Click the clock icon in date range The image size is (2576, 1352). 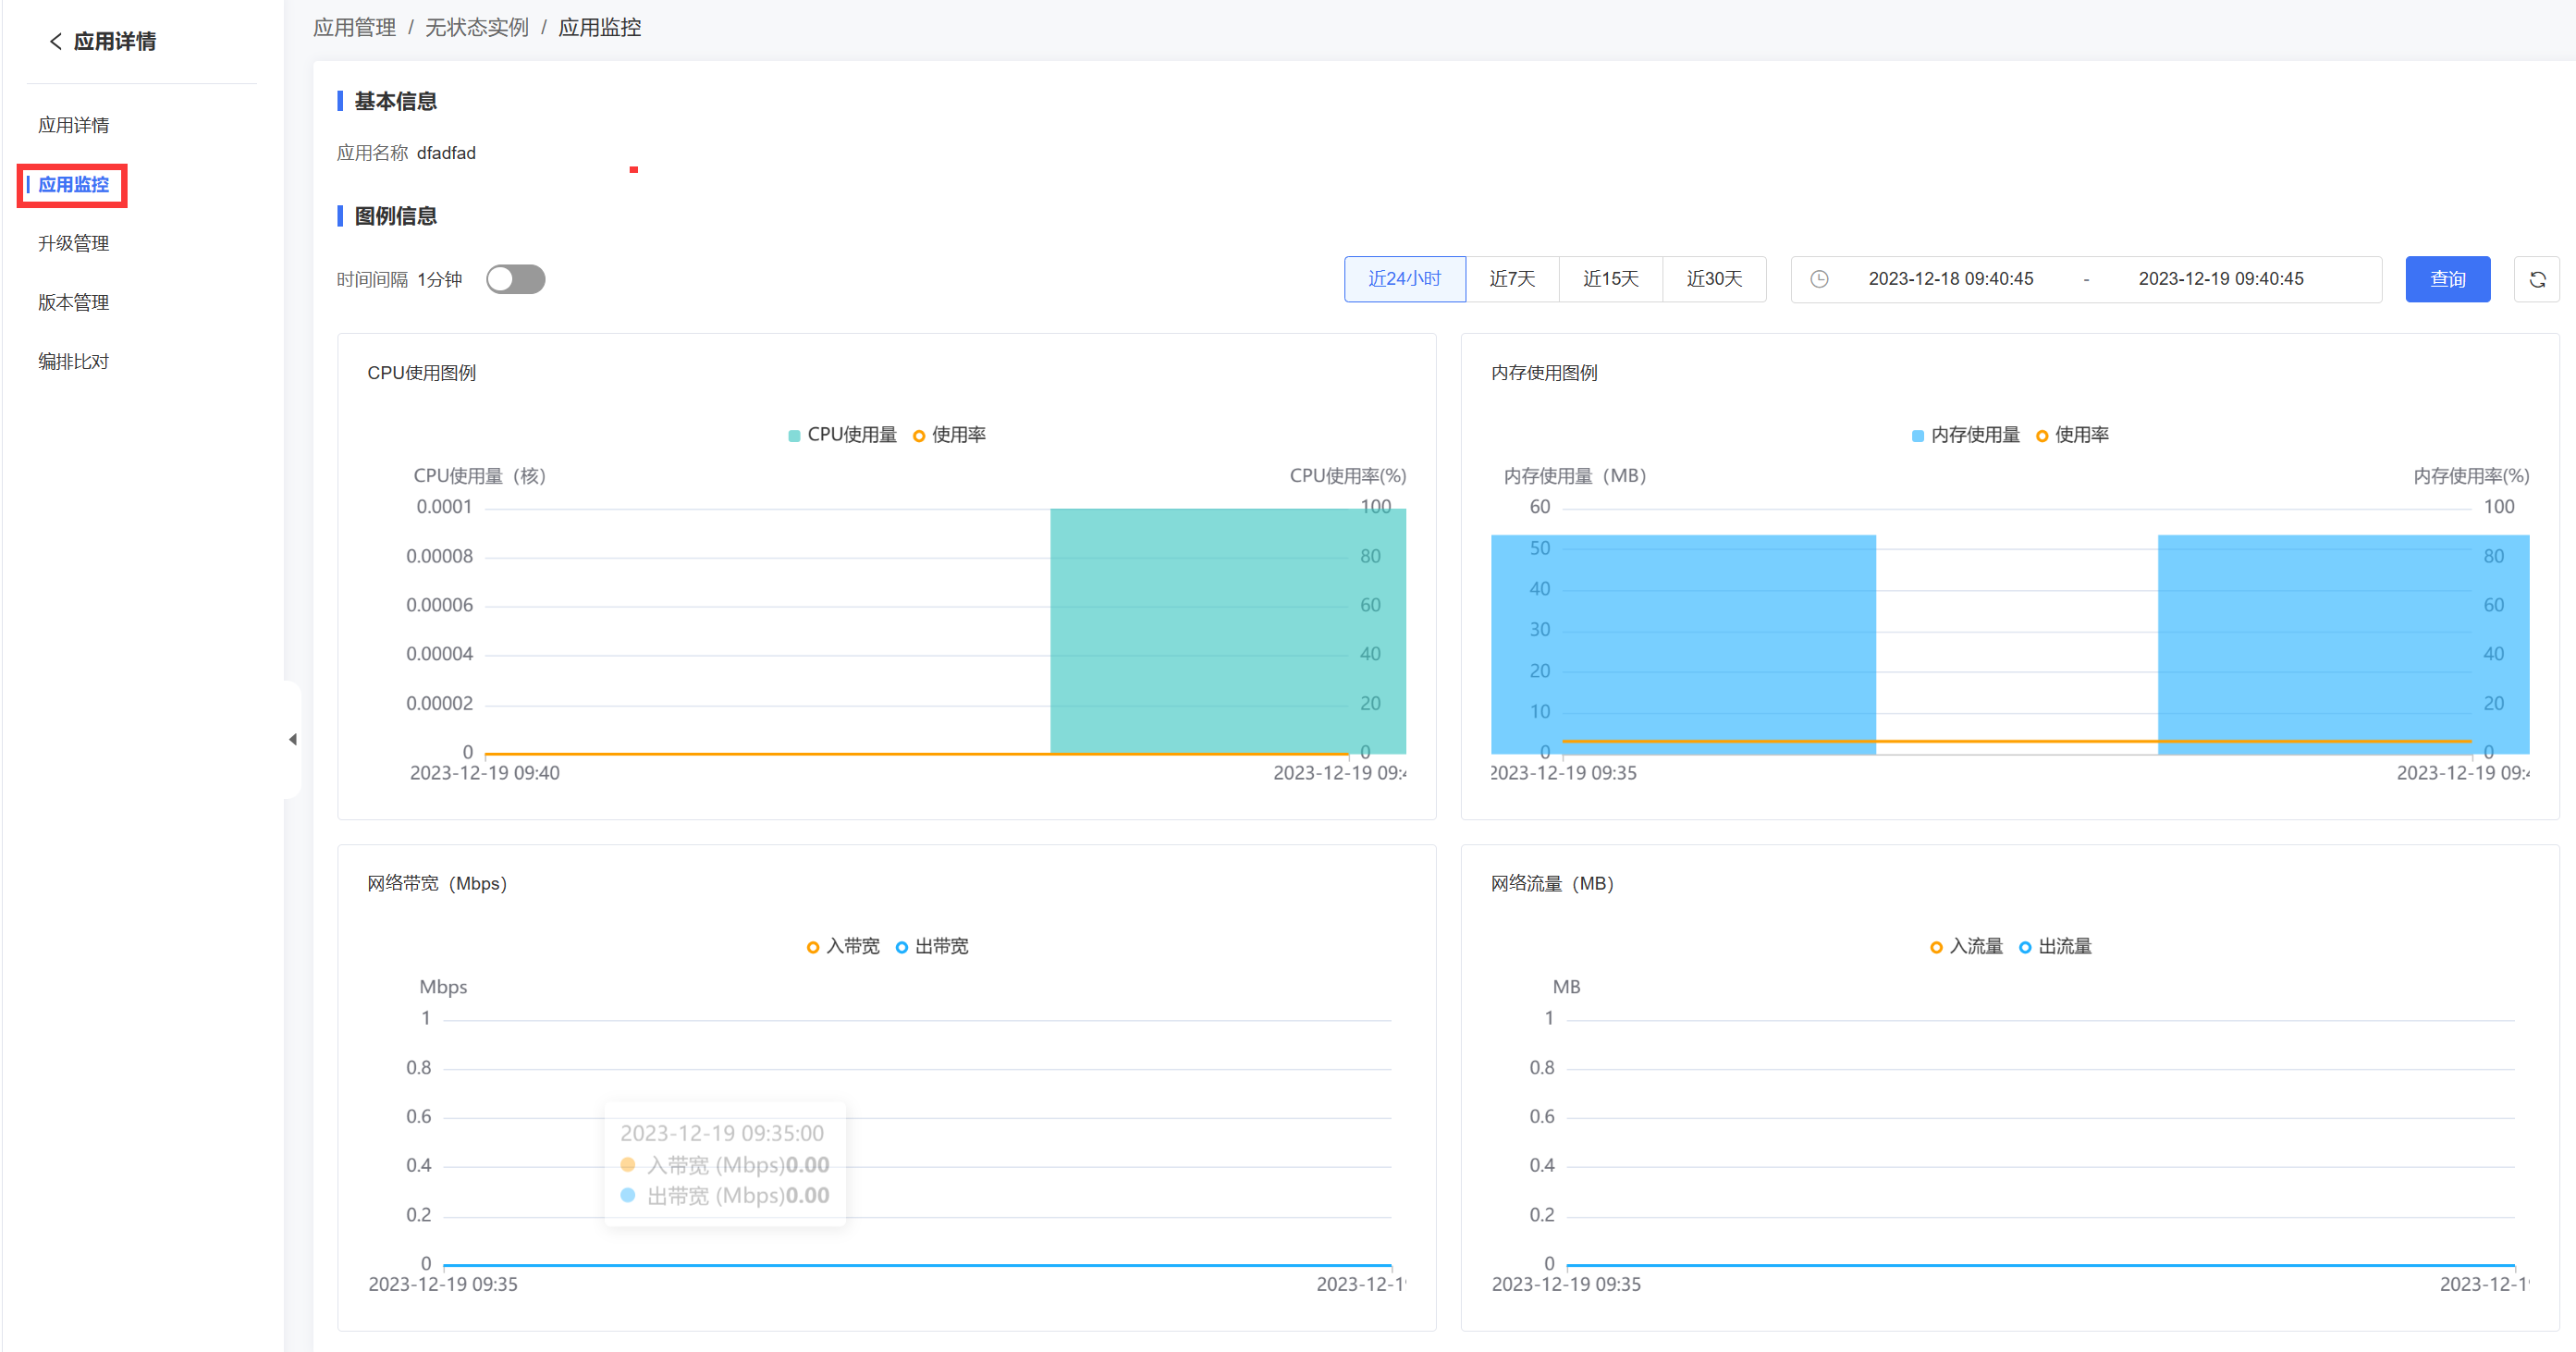point(1819,279)
